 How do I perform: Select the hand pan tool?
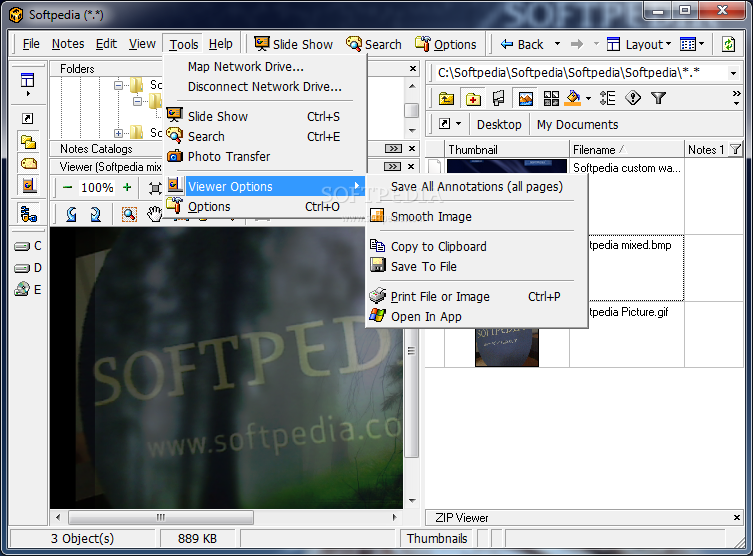[x=155, y=214]
